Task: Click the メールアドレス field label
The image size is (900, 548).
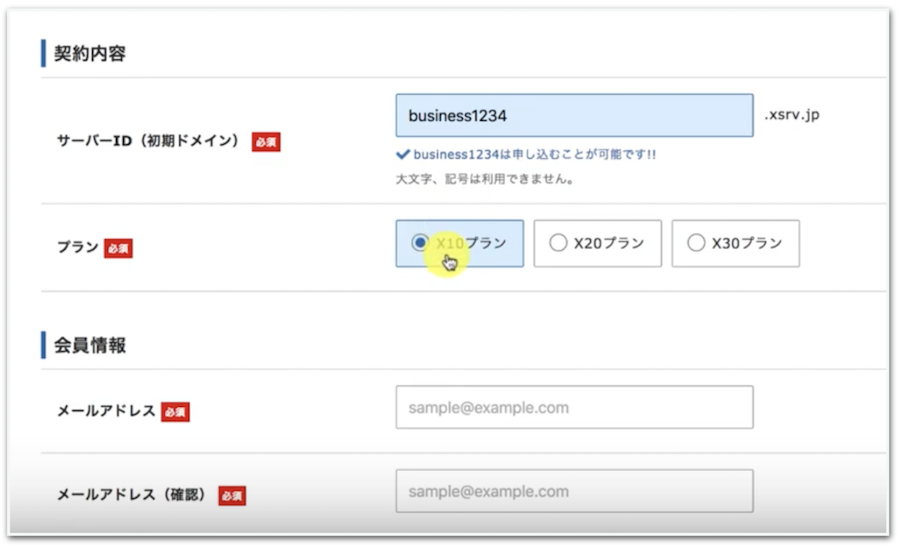Action: tap(106, 412)
